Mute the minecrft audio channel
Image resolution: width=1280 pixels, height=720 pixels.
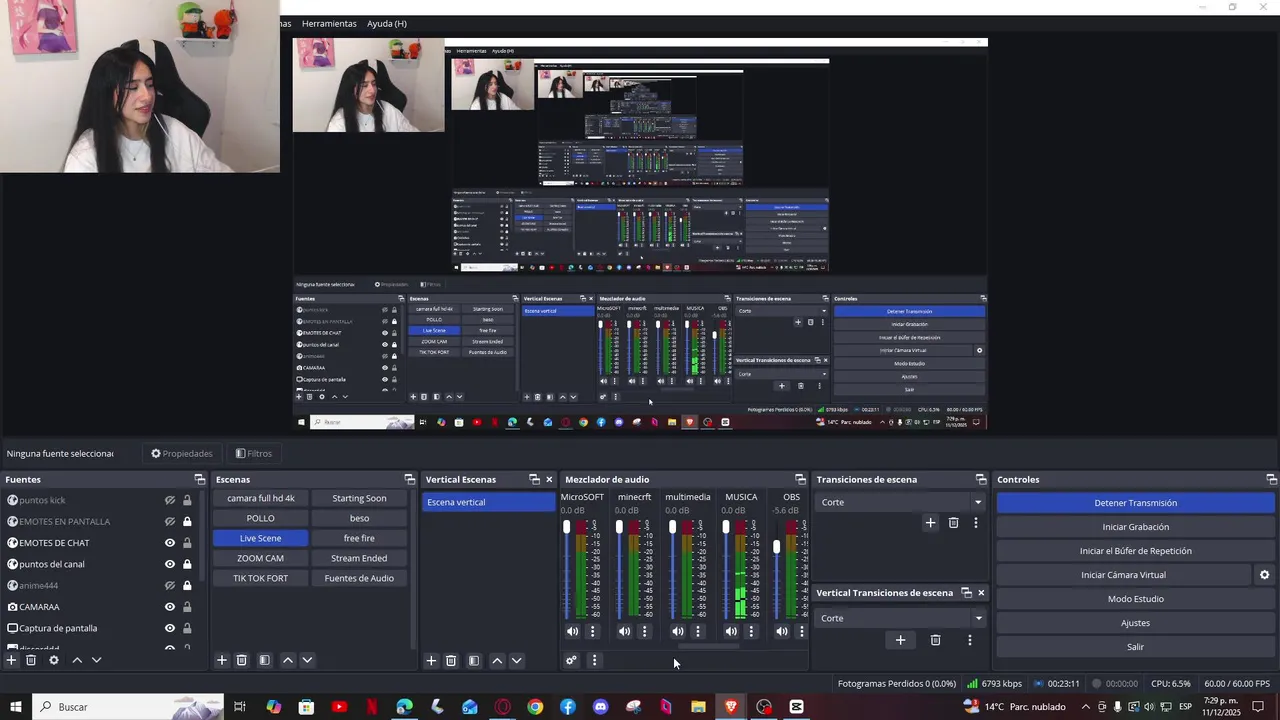(625, 631)
